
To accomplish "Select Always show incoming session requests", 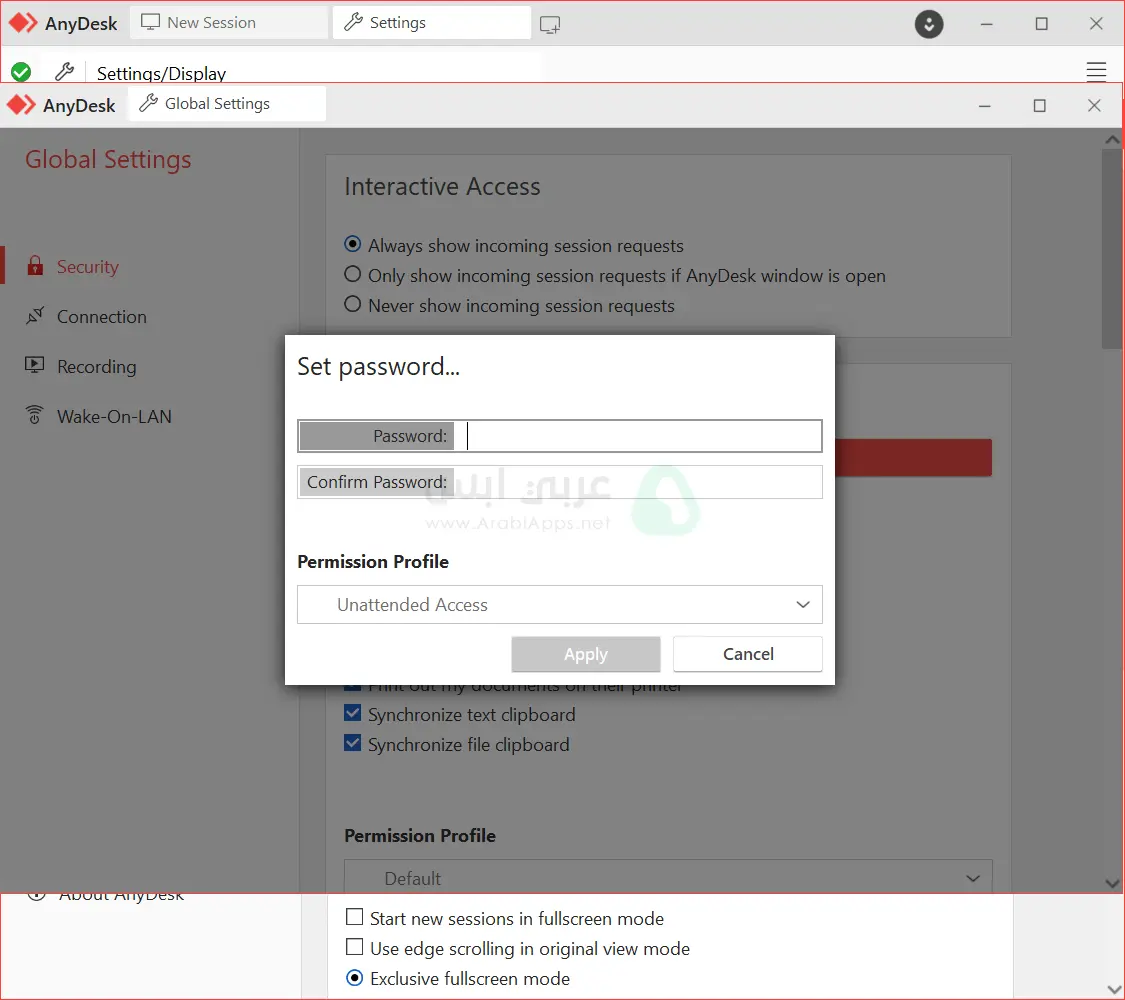I will pos(353,245).
